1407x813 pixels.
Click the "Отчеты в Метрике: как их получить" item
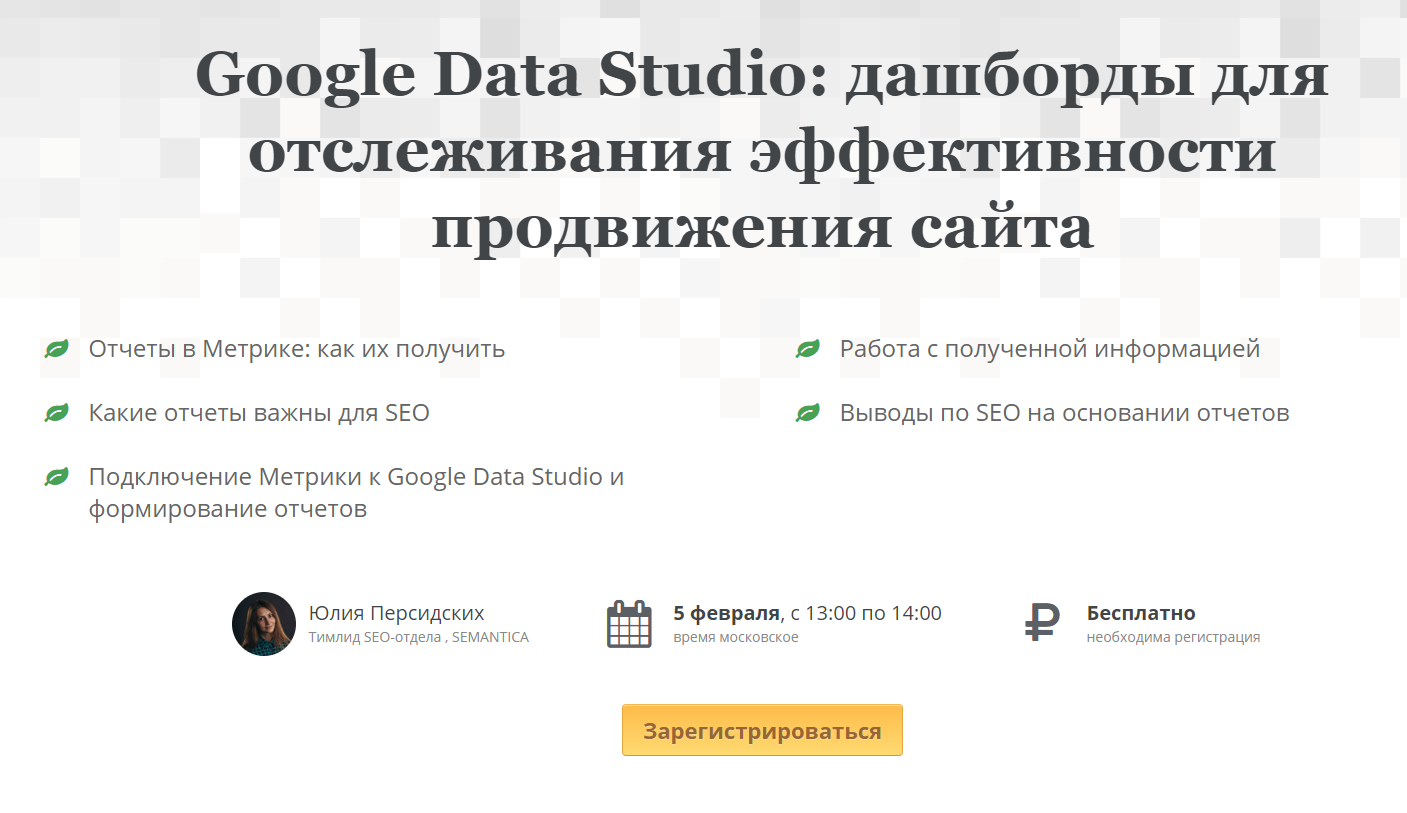[x=297, y=349]
